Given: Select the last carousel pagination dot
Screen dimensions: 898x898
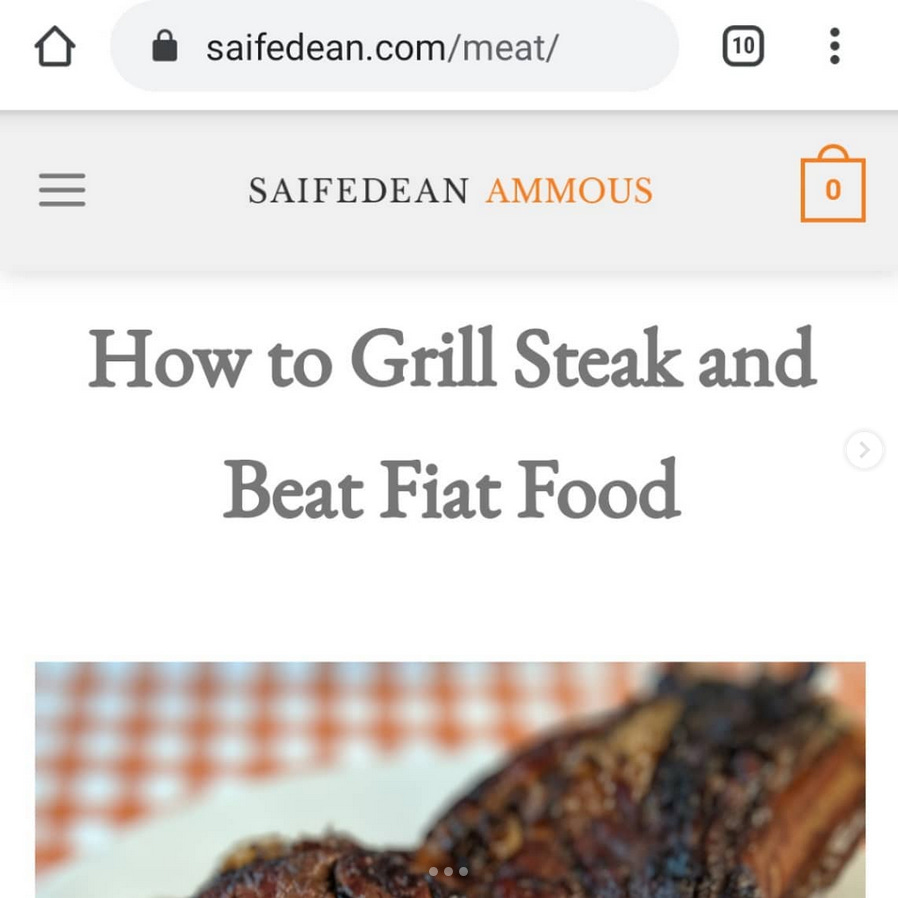Looking at the screenshot, I should click(x=463, y=871).
